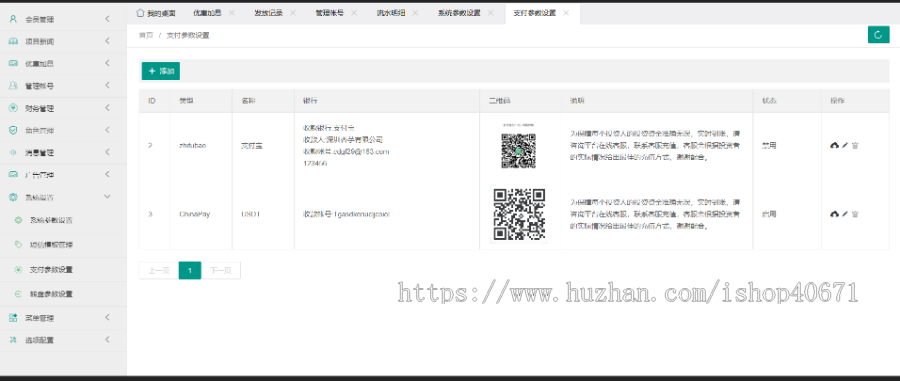Expand the 财务管理 chevron in sidebar
900x381 pixels.
click(107, 108)
